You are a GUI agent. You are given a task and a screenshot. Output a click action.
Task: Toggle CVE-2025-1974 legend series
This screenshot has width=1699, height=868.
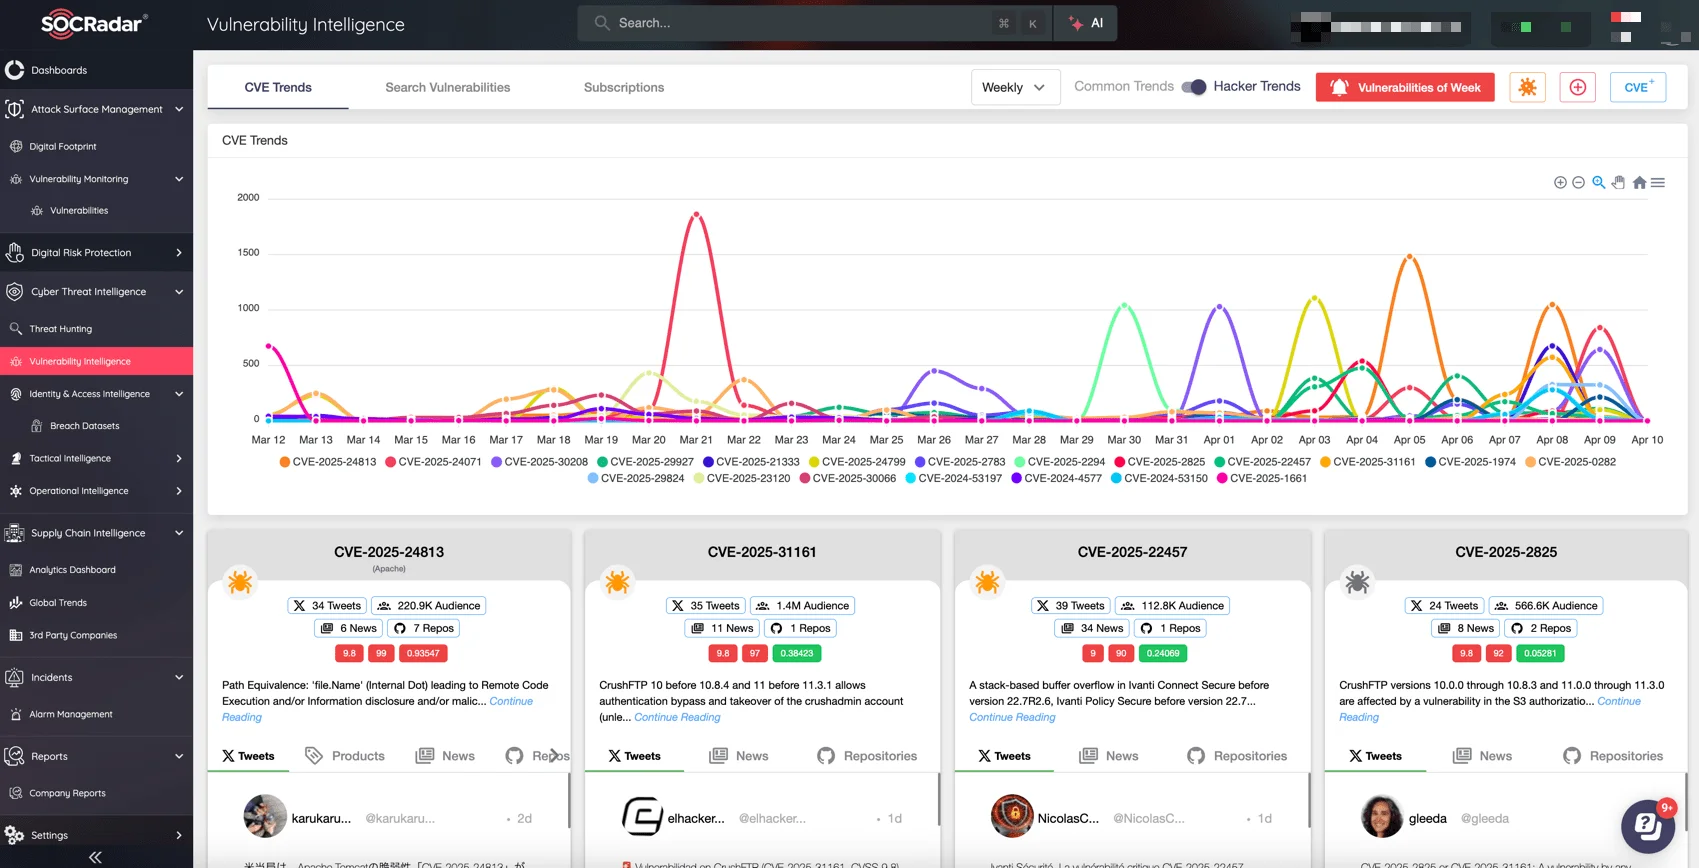point(1470,462)
